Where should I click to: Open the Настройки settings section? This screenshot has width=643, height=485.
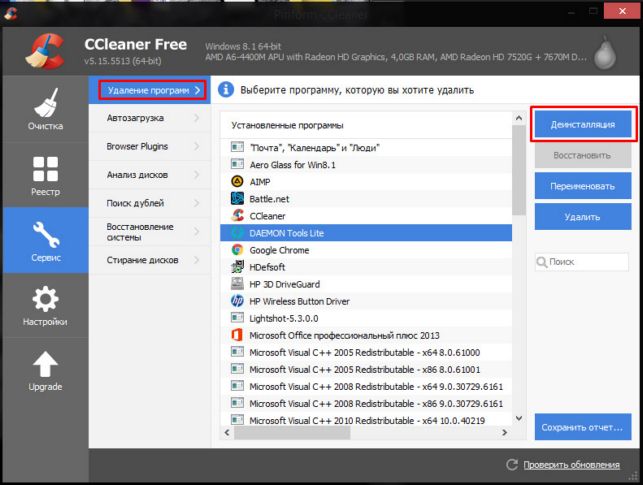[45, 305]
